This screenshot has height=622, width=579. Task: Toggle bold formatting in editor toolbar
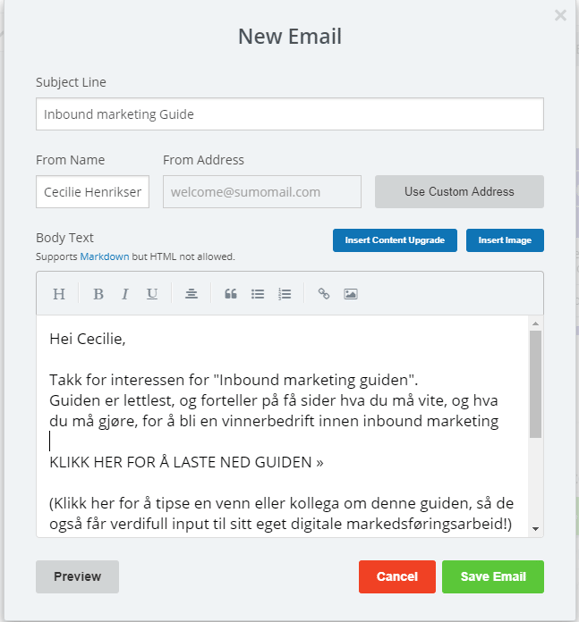98,294
